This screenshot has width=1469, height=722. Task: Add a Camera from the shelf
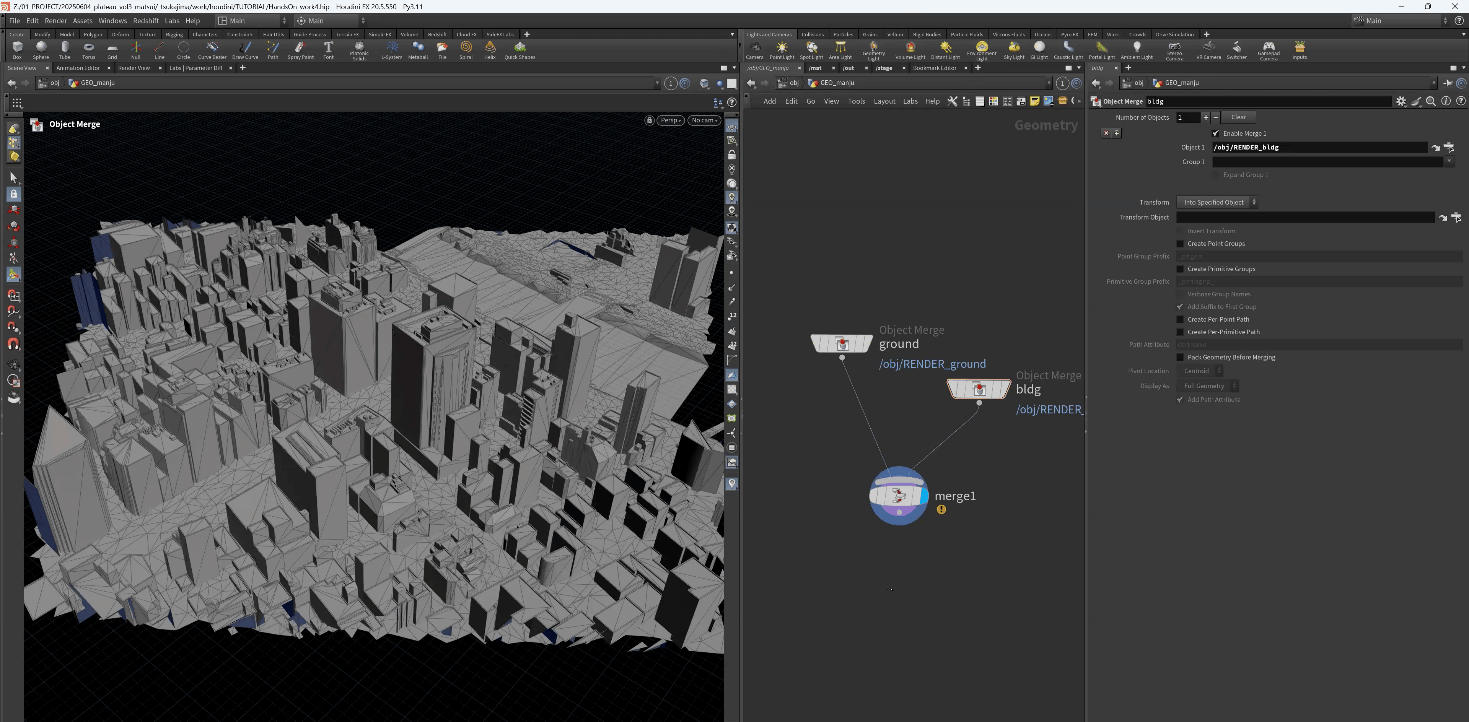[754, 49]
